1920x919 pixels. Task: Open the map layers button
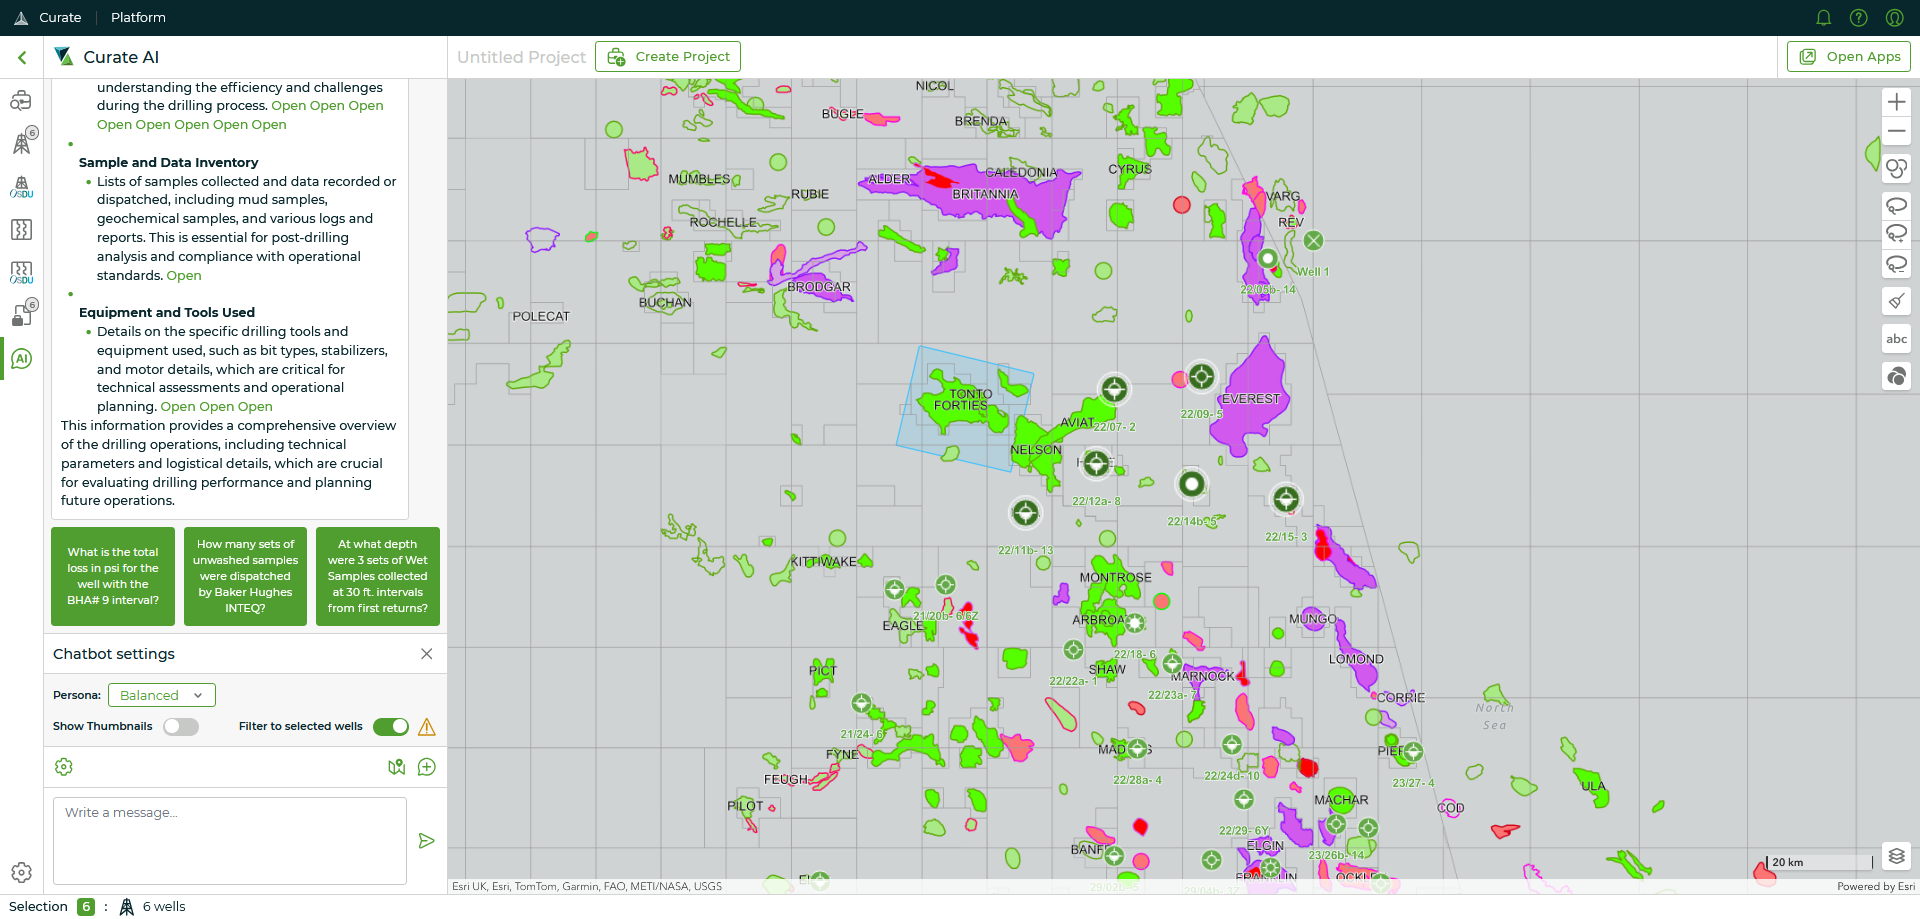(1896, 856)
